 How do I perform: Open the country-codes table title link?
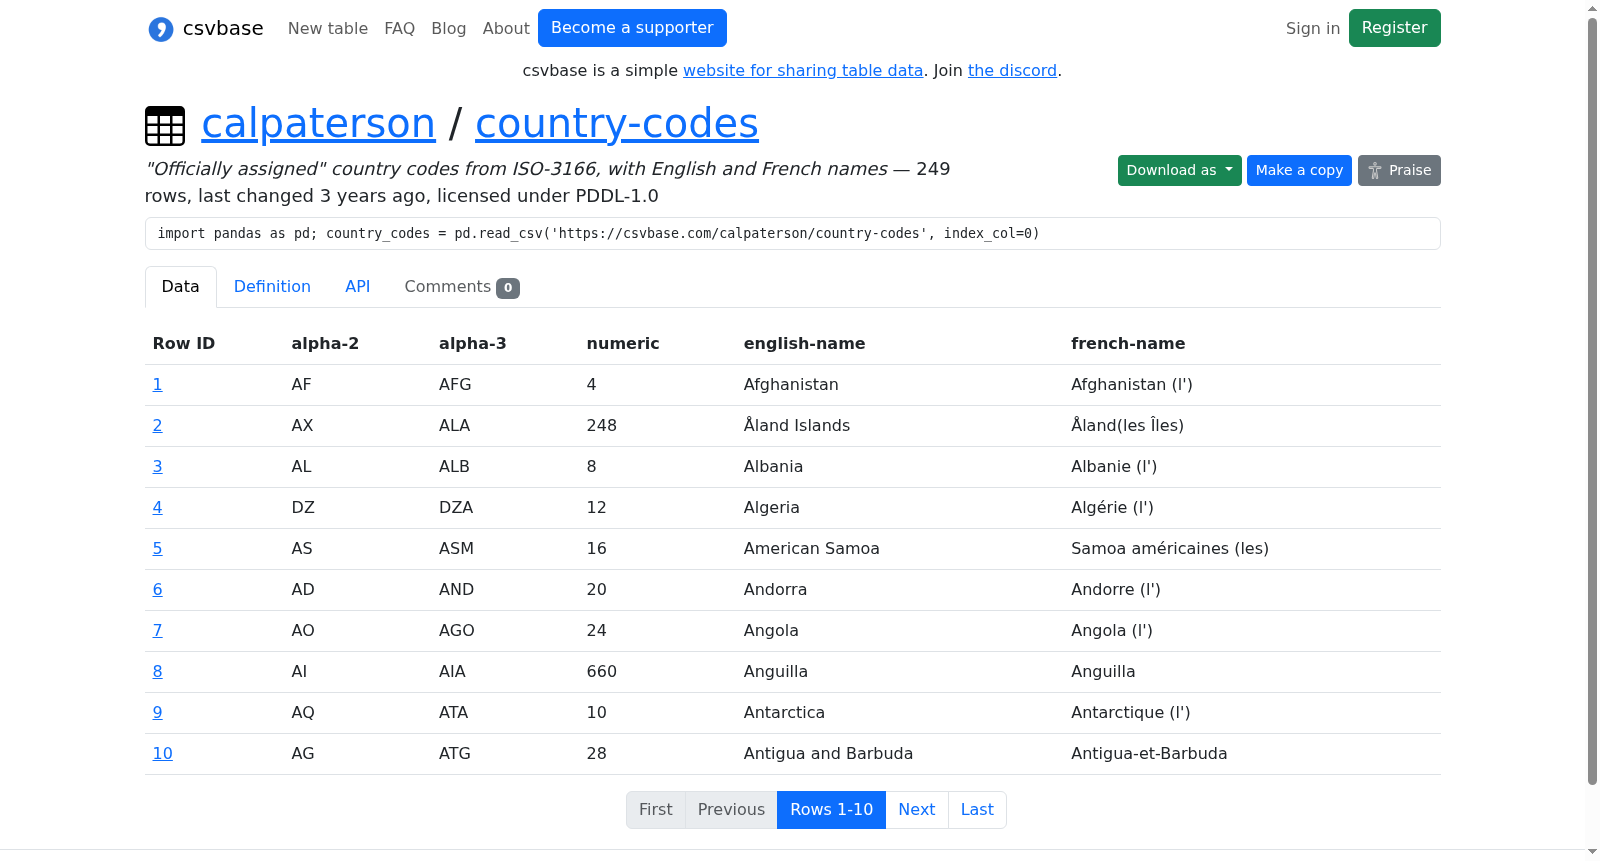tap(617, 123)
